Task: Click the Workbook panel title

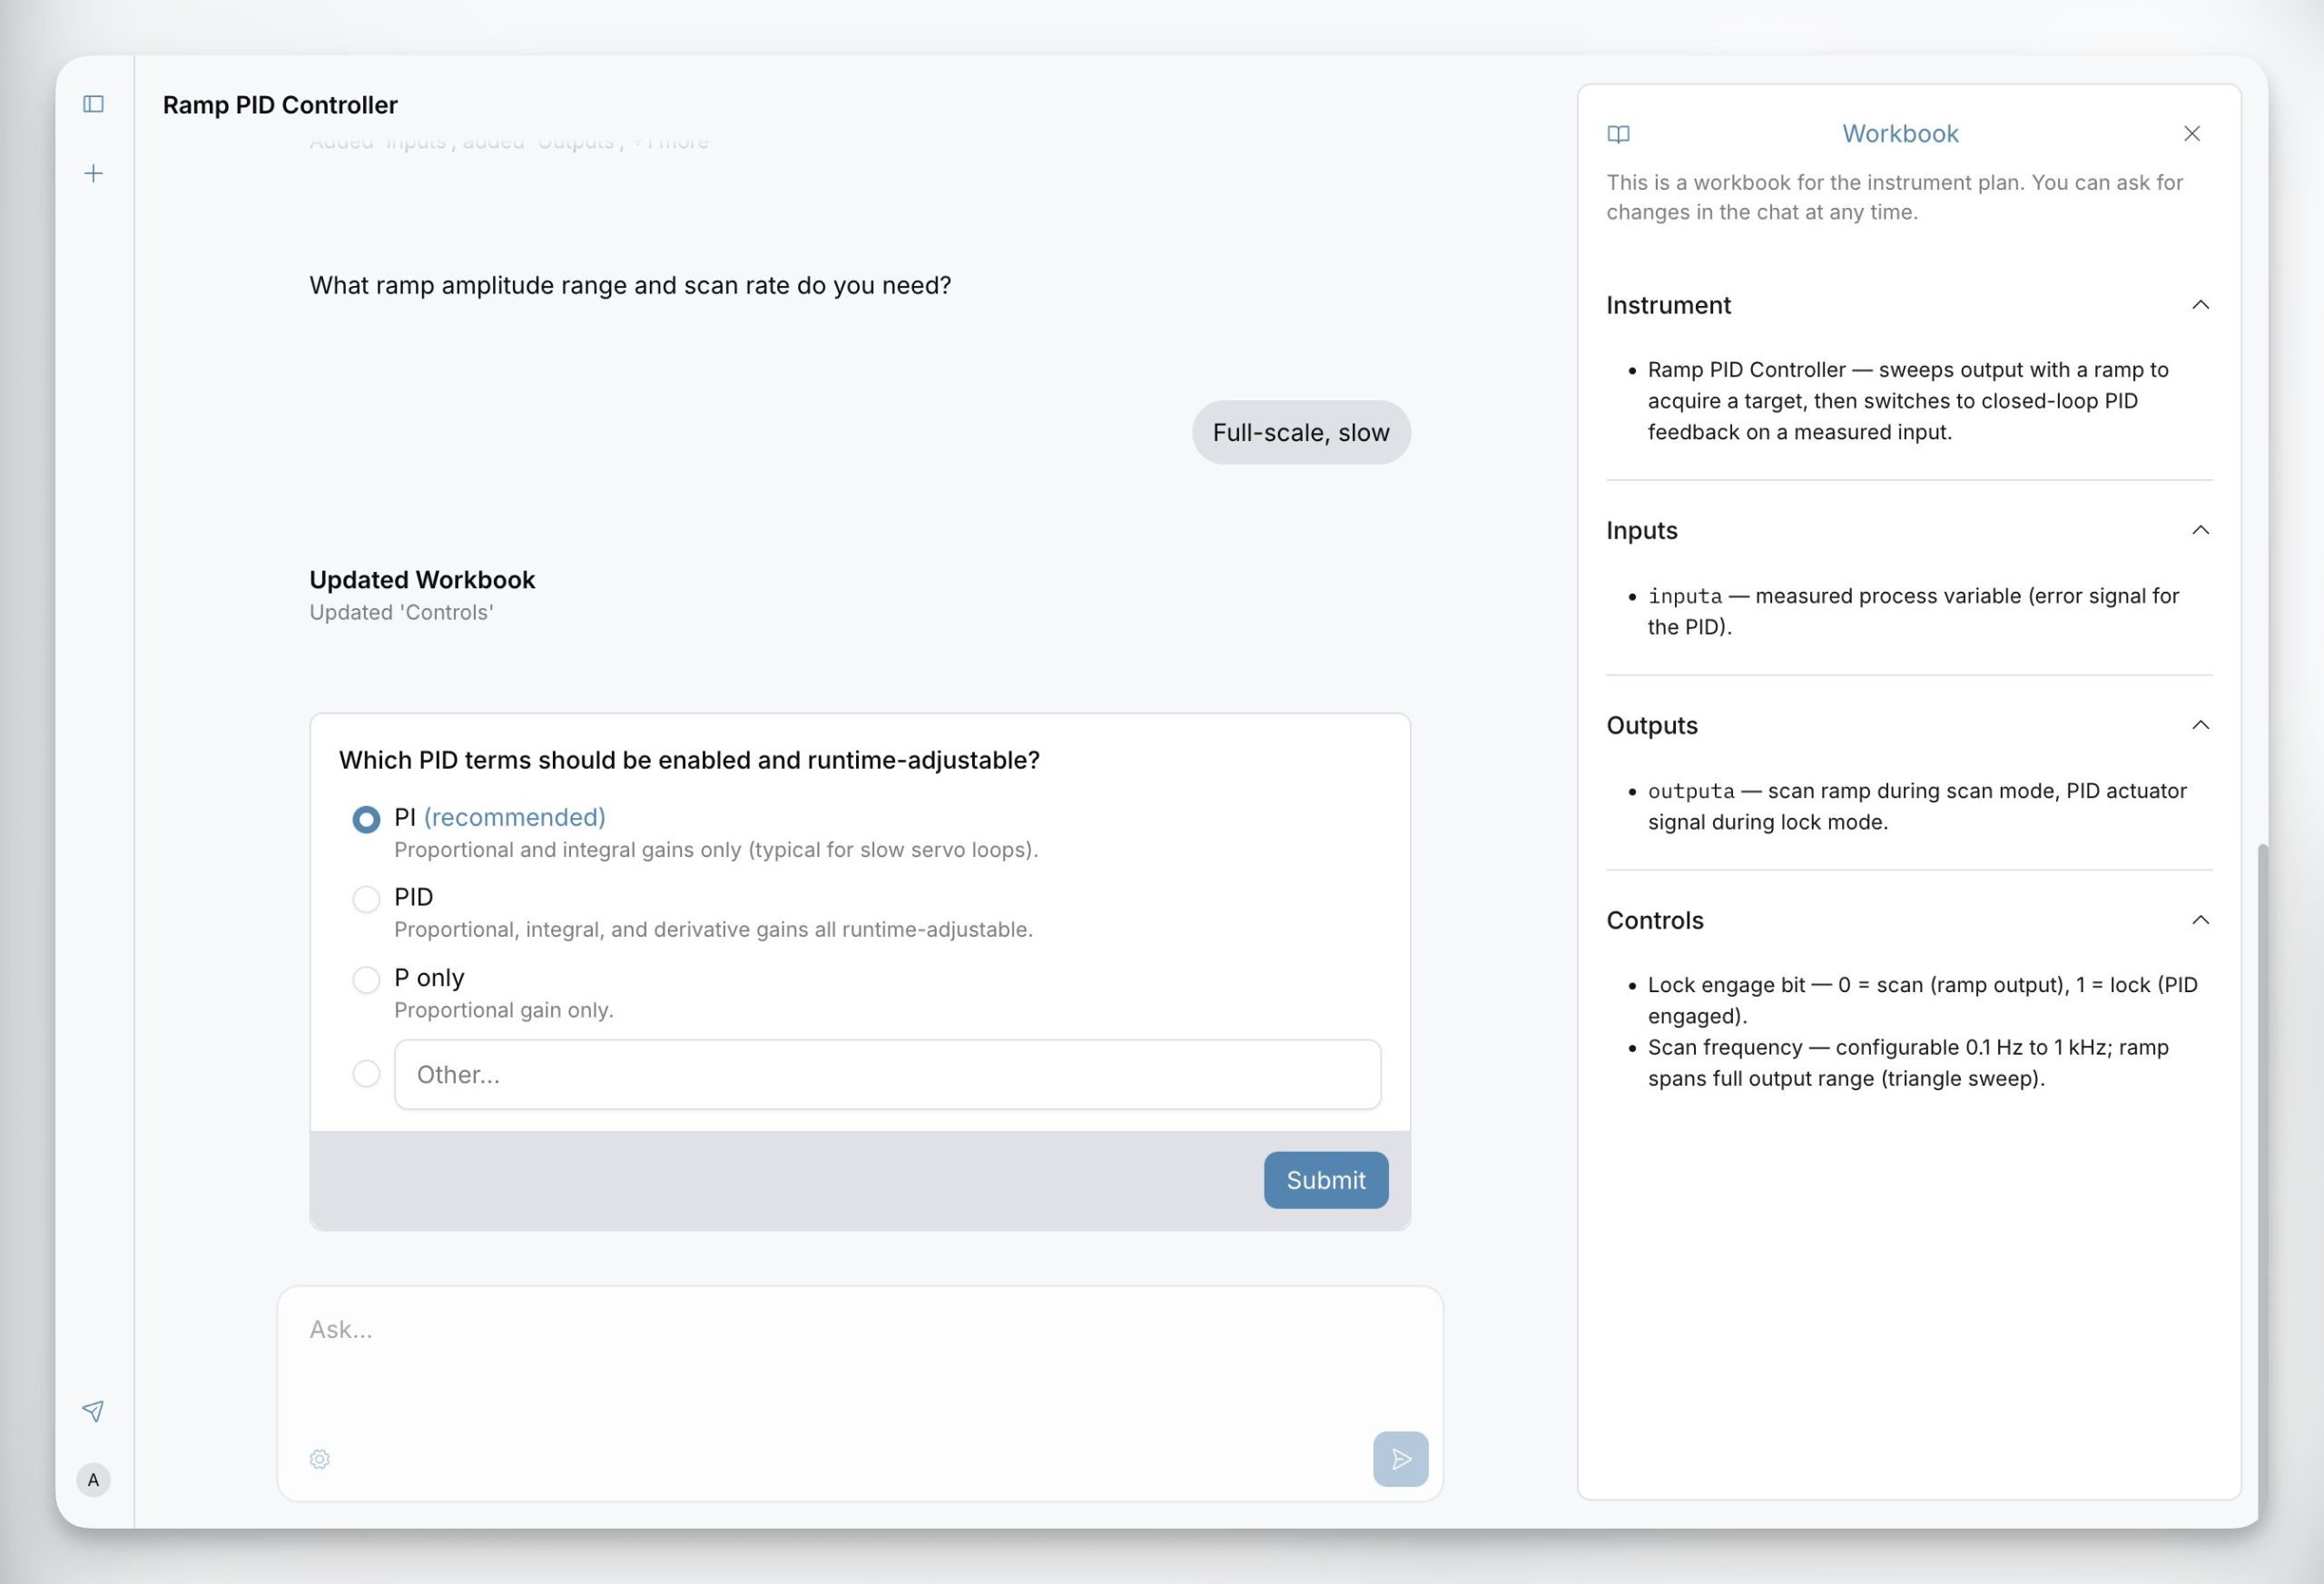Action: (x=1900, y=134)
